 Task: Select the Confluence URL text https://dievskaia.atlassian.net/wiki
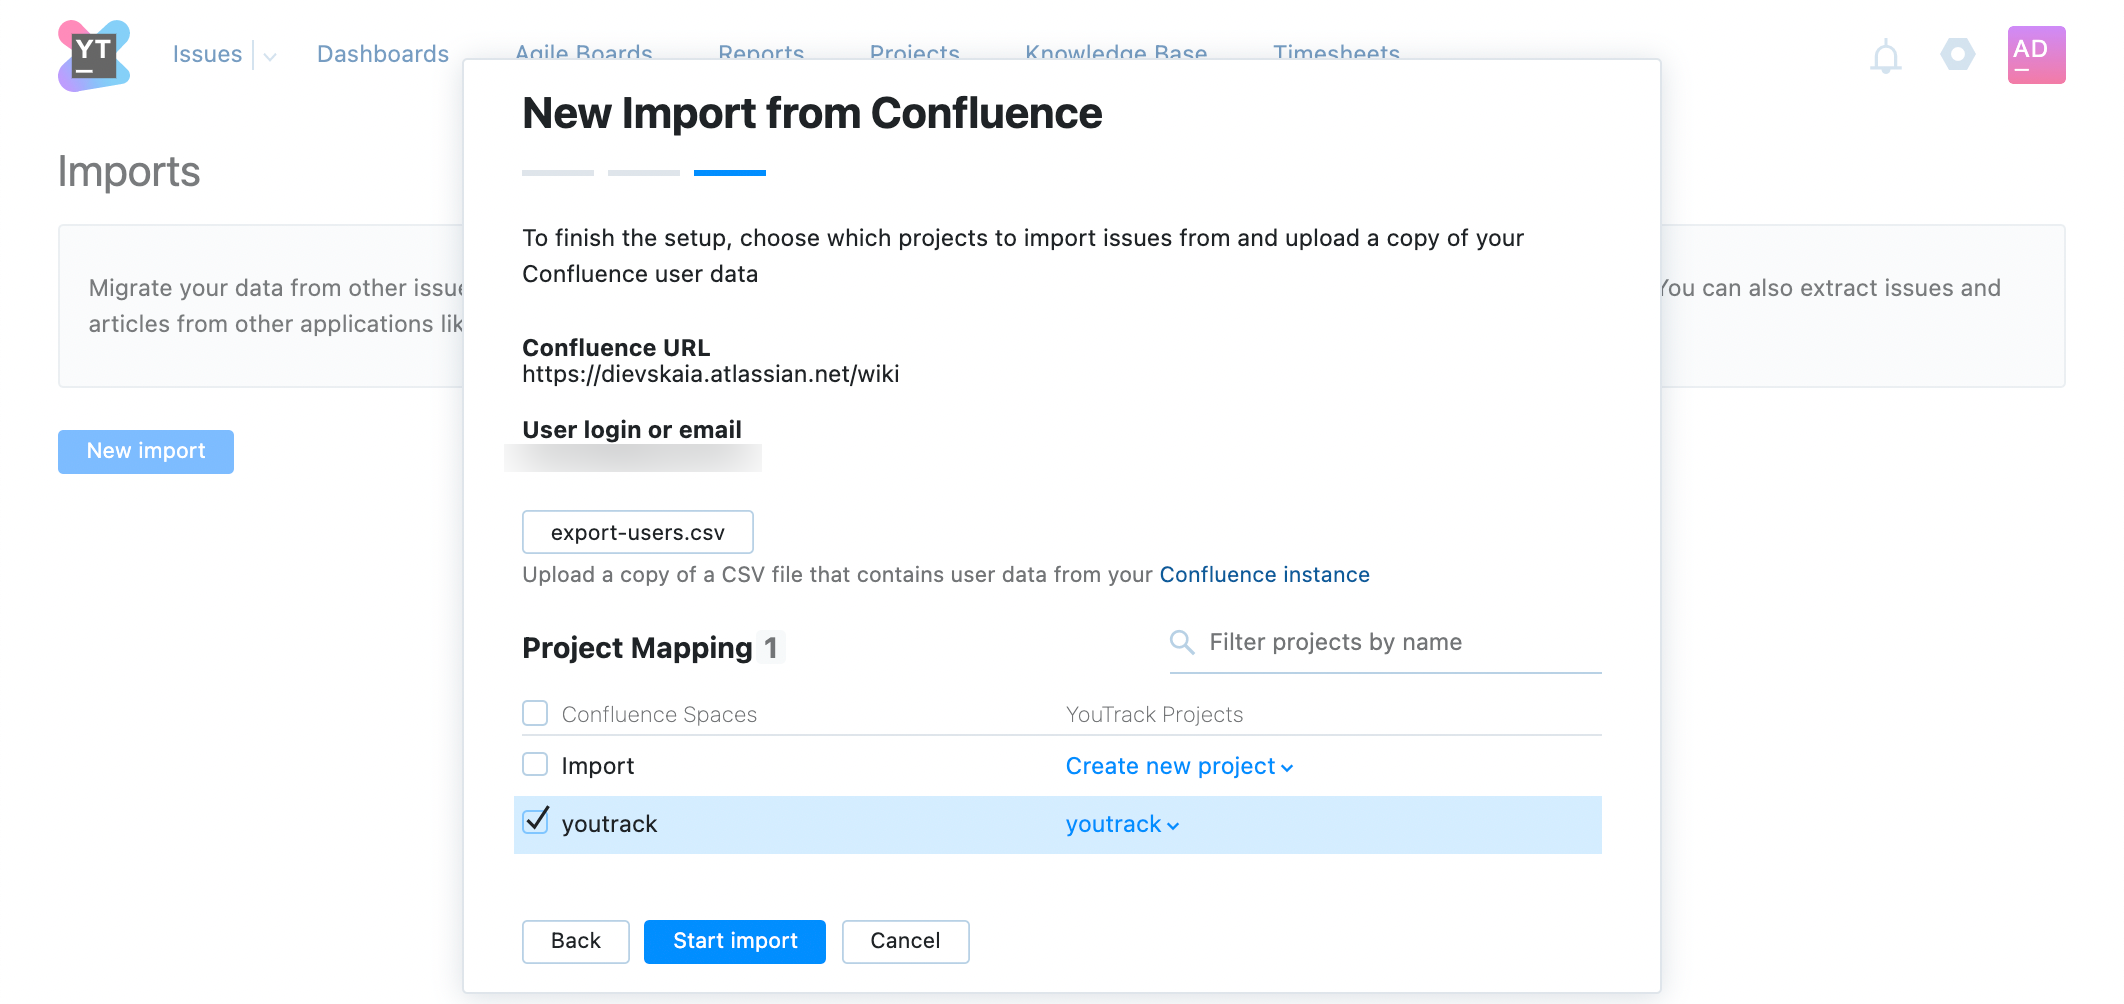tap(711, 374)
